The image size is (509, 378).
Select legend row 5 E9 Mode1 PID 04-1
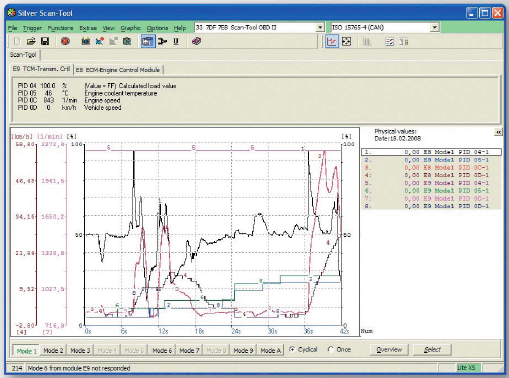432,183
